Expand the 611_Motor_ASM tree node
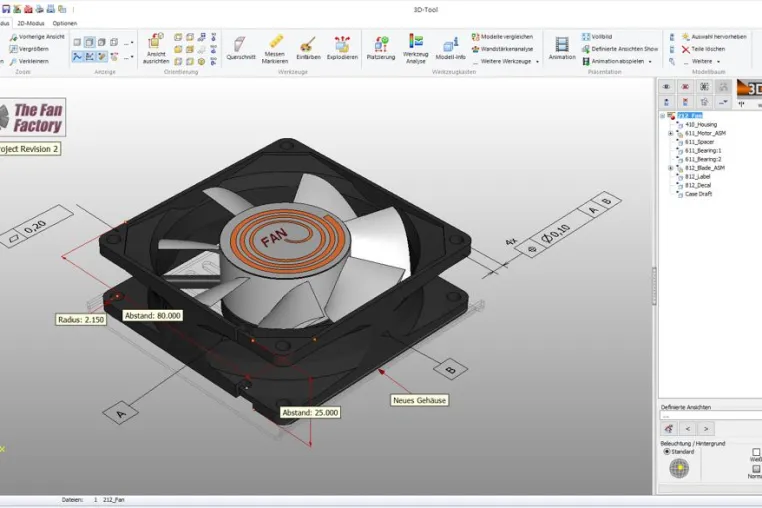Viewport: 762px width, 508px height. (x=671, y=133)
